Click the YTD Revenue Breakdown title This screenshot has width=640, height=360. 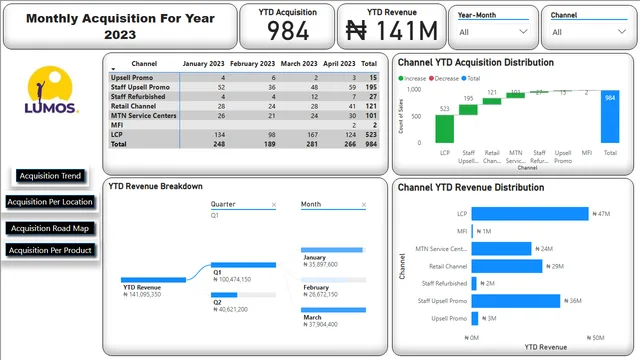(x=156, y=186)
